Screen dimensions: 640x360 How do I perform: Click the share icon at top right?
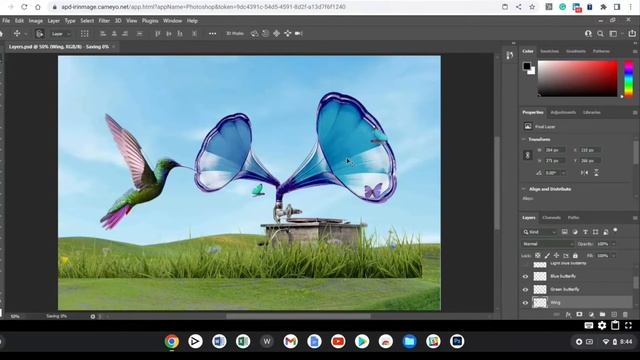click(632, 33)
